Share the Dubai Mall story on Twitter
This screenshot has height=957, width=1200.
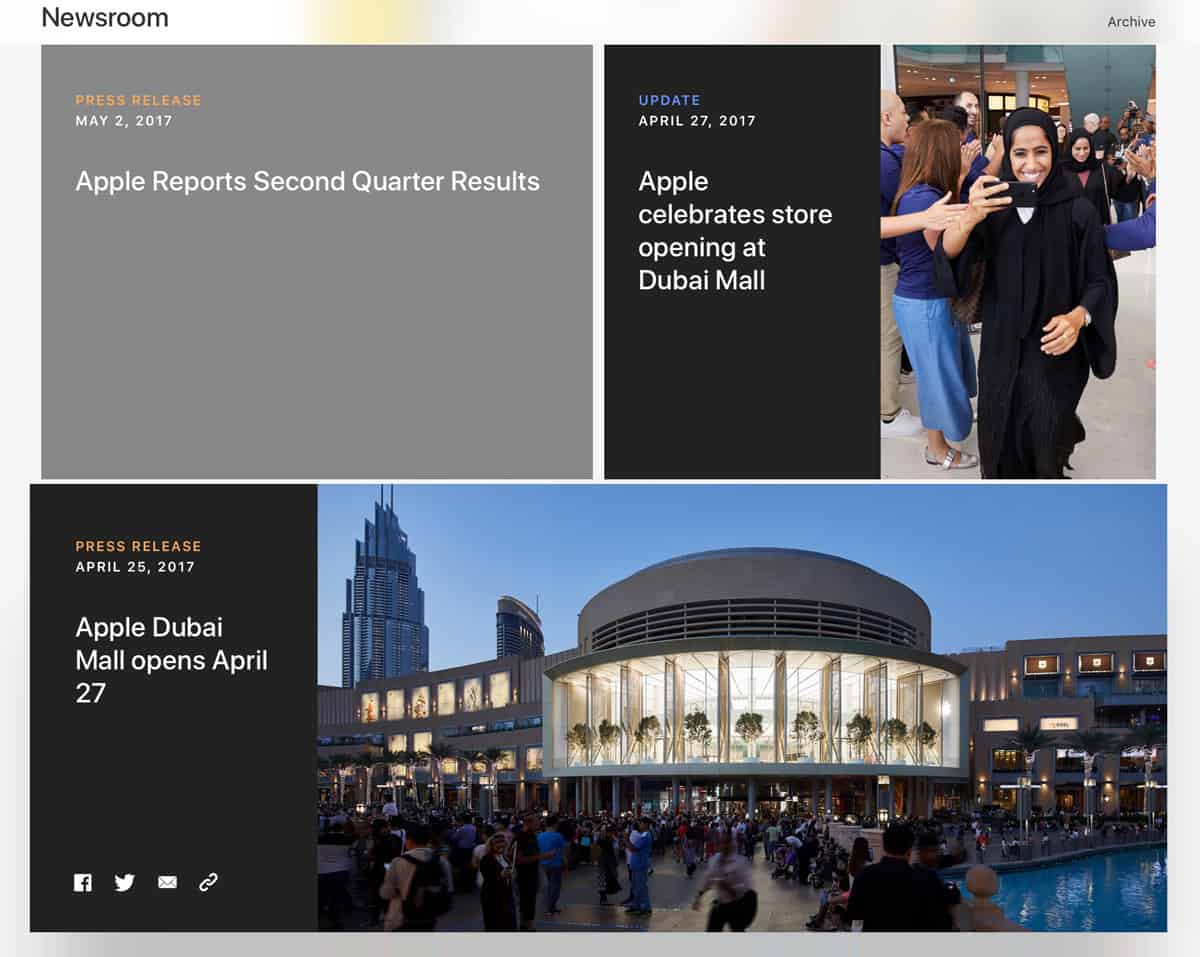125,882
